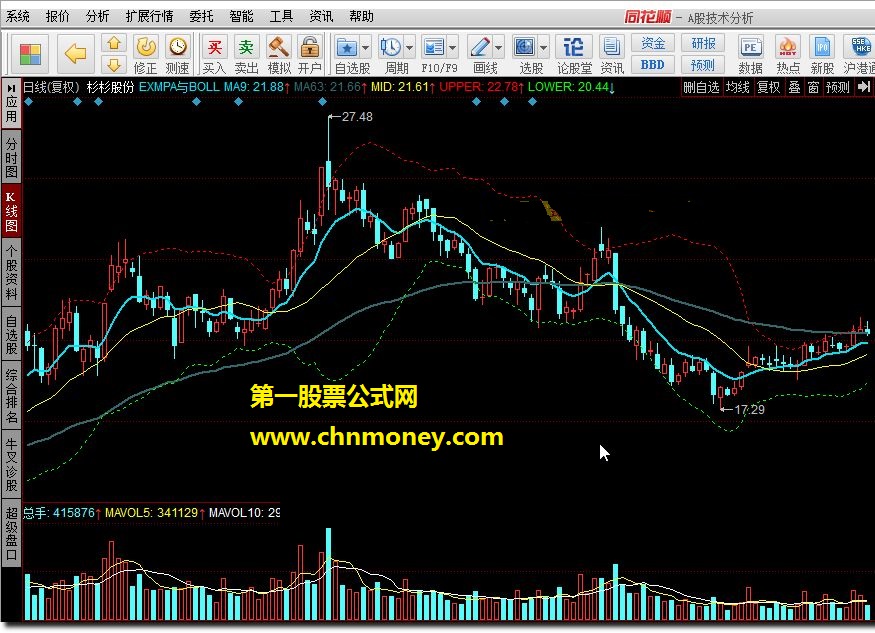Screen dimensions: 875x633
Task: Click the 资金 button
Action: pos(652,43)
